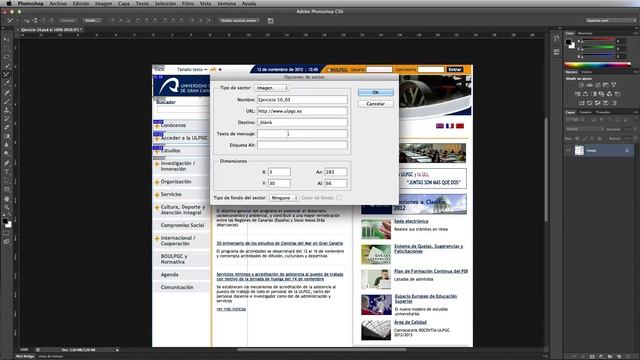This screenshot has width=640, height=360.
Task: Select the Gradient tool
Action: click(7, 136)
